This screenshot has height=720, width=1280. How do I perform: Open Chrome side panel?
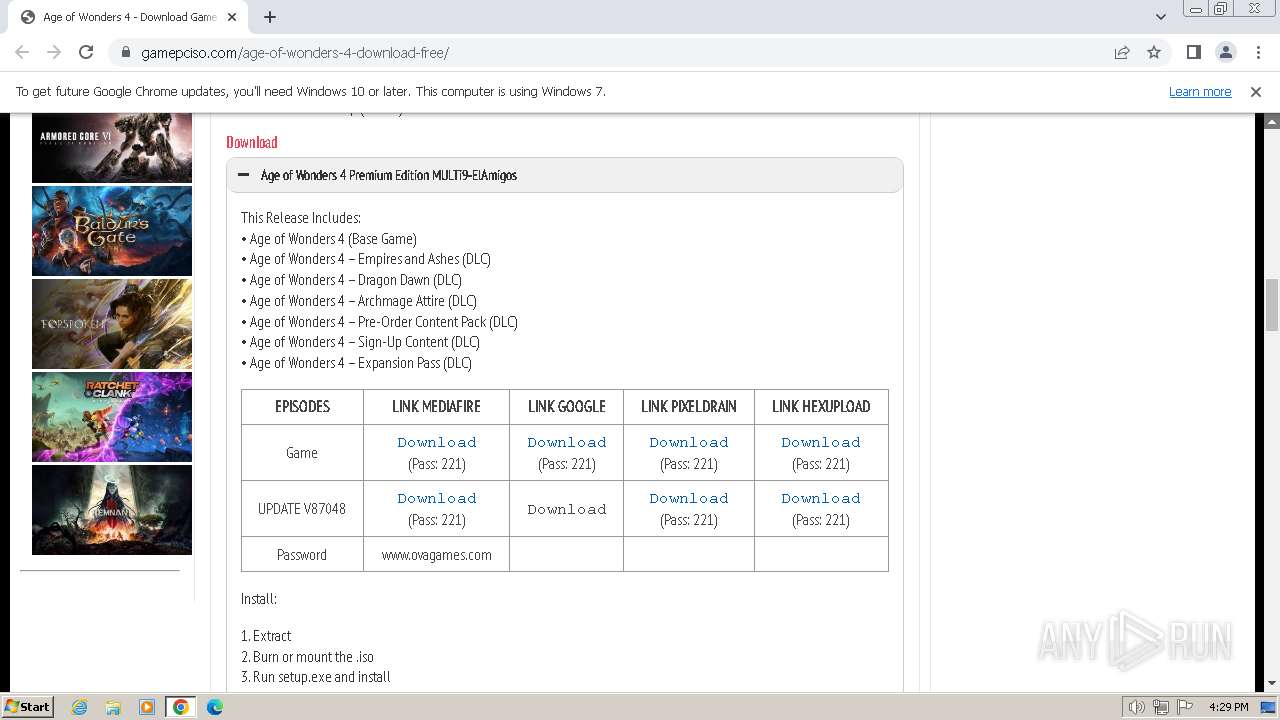point(1193,52)
